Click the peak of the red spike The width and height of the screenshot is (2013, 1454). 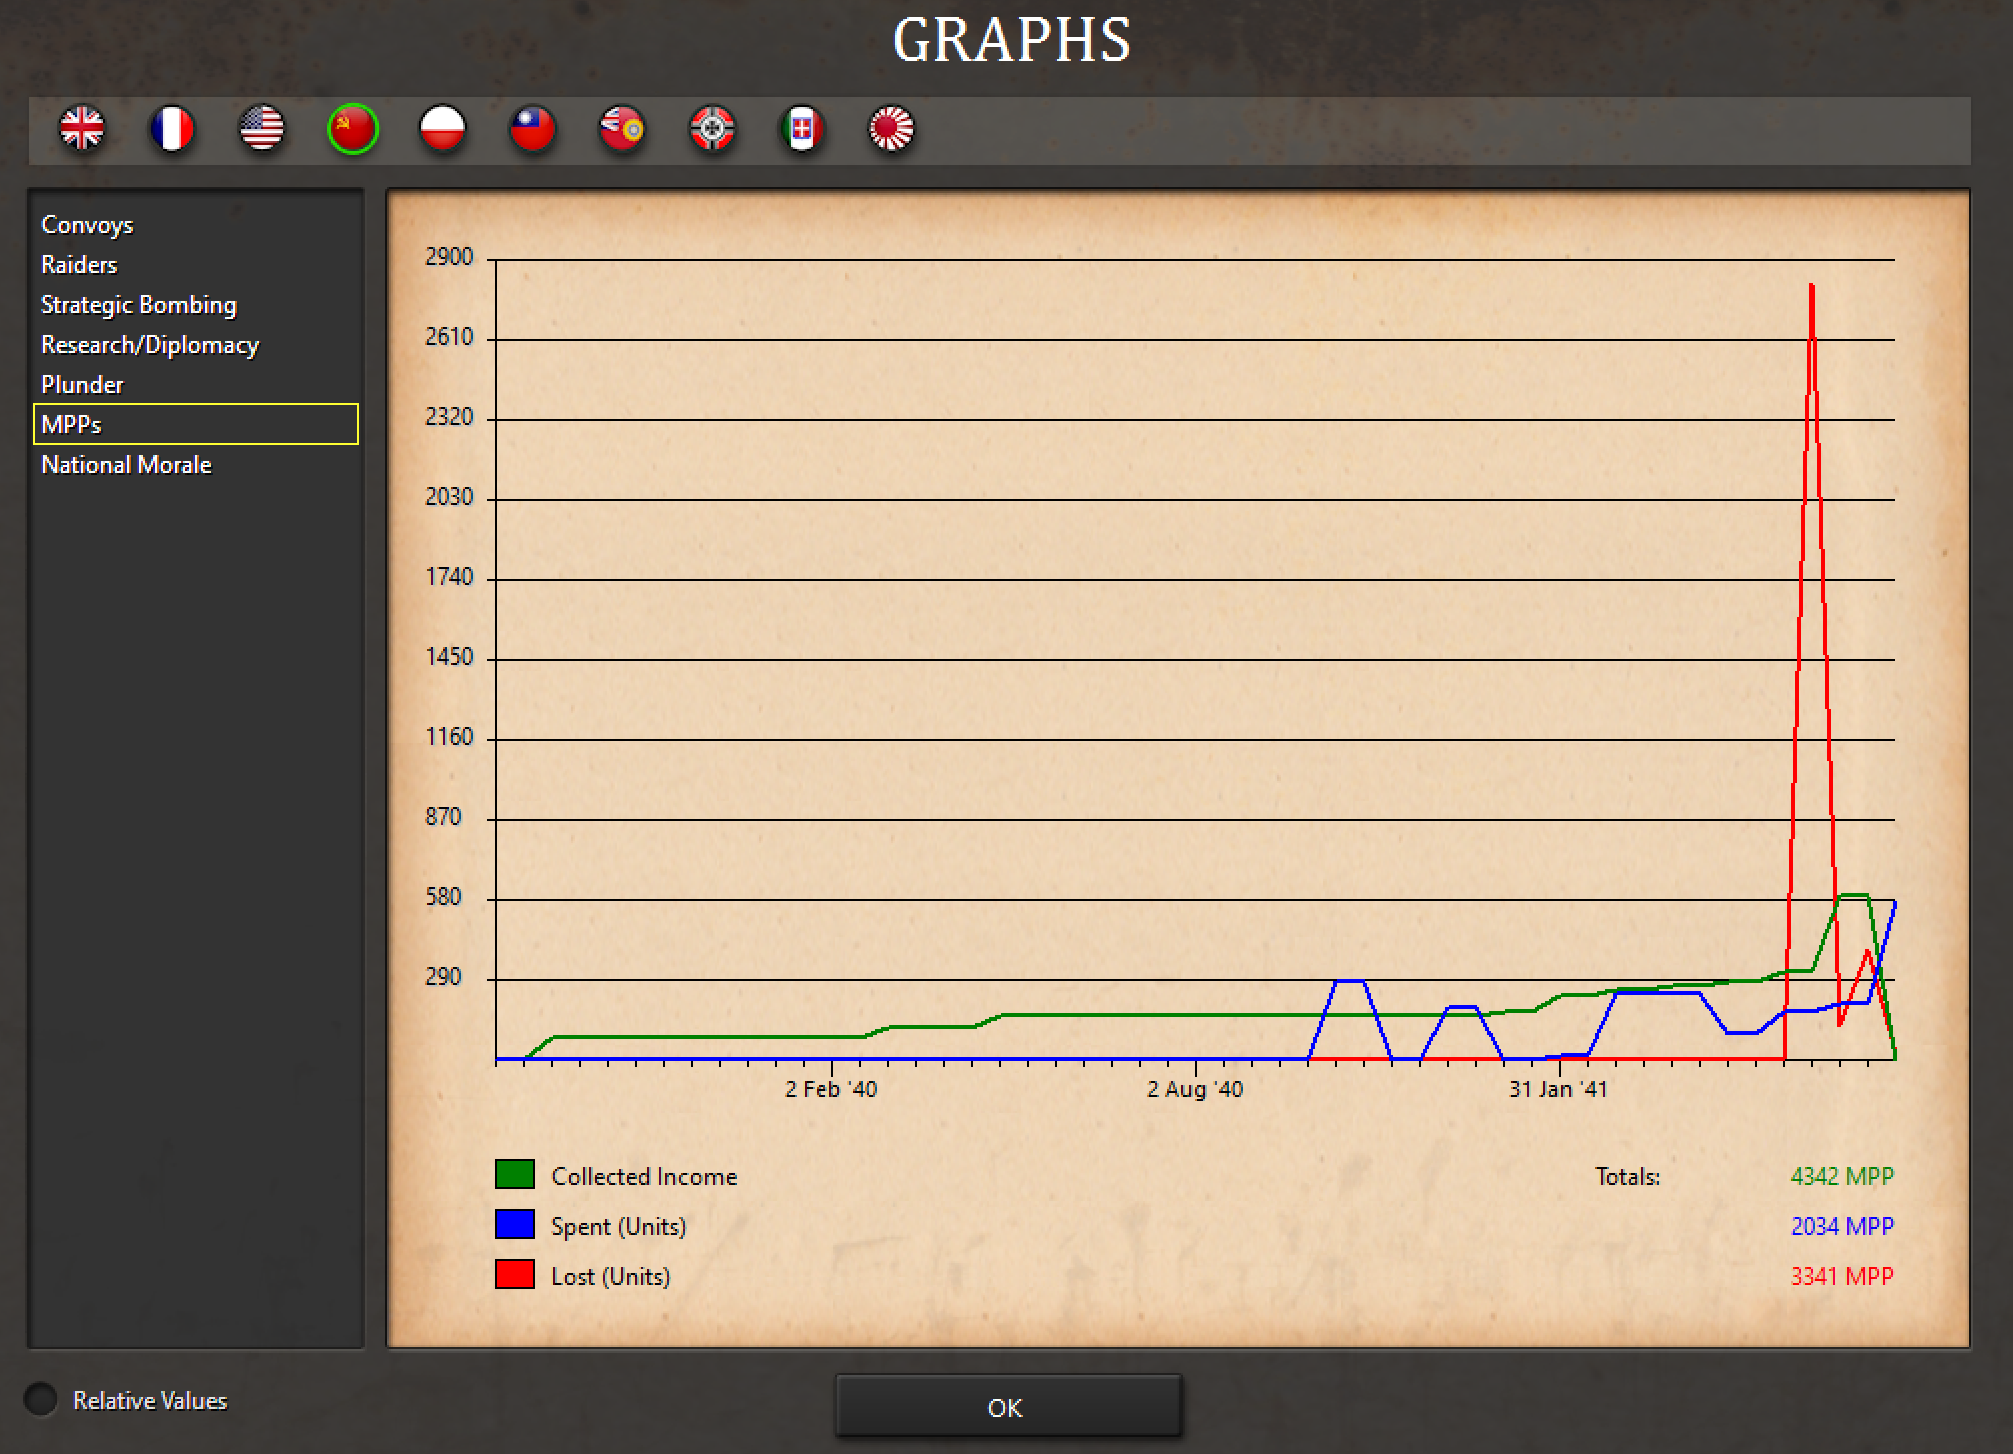1811,287
